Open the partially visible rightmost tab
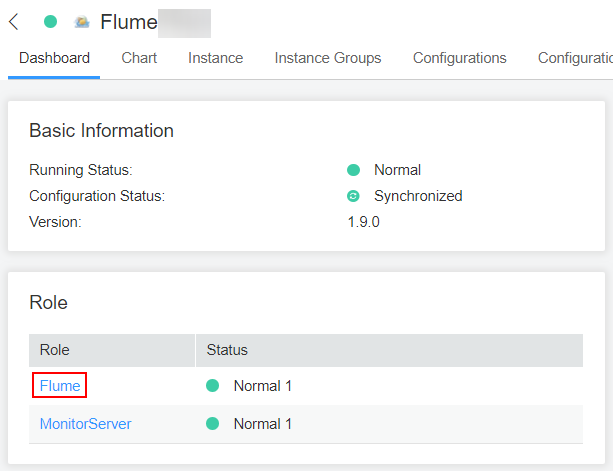Viewport: 613px width, 471px height. tap(574, 58)
